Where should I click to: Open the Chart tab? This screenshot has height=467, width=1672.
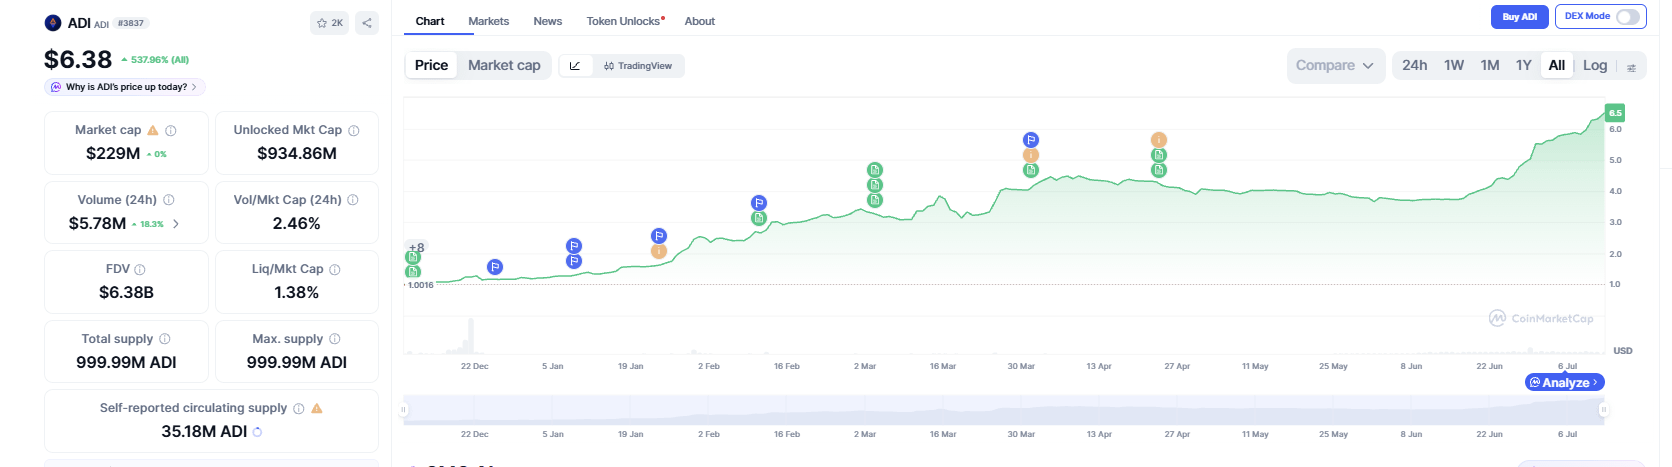pos(430,21)
